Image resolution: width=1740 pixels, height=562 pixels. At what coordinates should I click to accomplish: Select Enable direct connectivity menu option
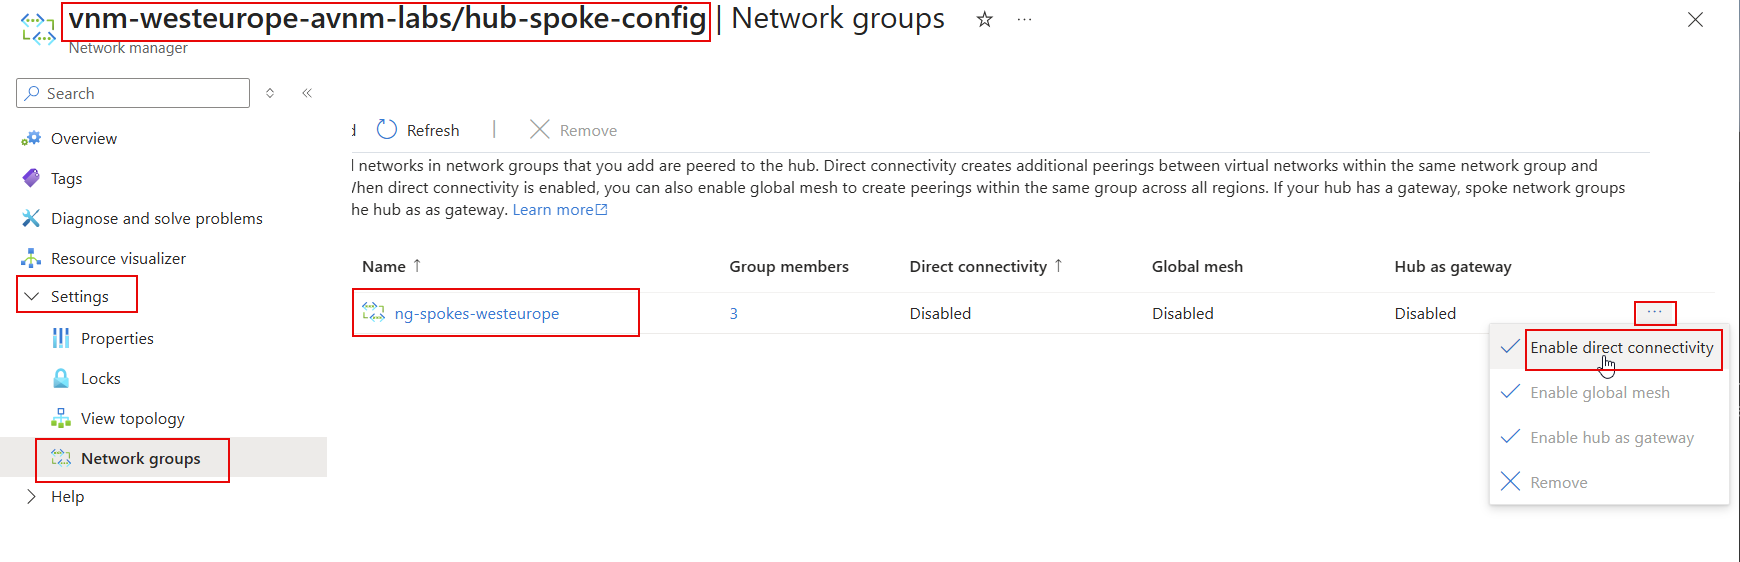[1621, 348]
